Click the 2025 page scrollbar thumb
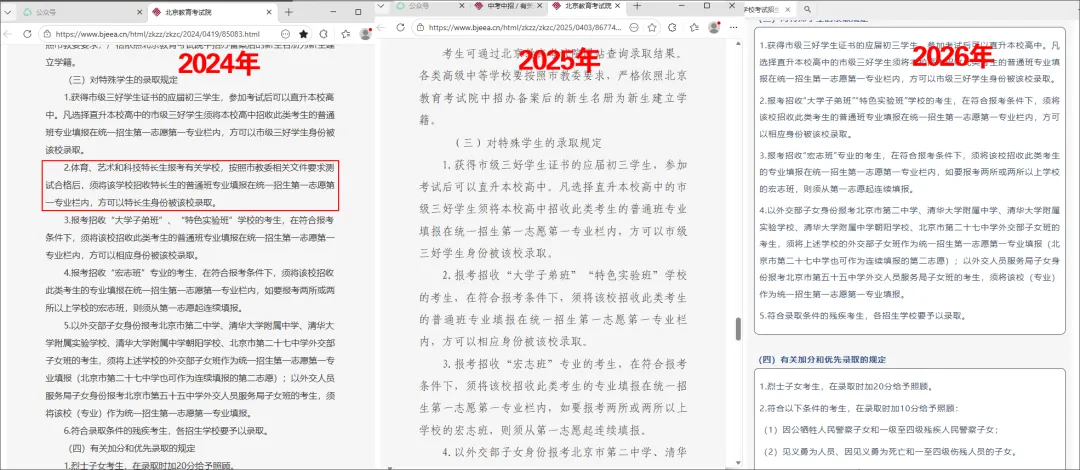 click(738, 329)
